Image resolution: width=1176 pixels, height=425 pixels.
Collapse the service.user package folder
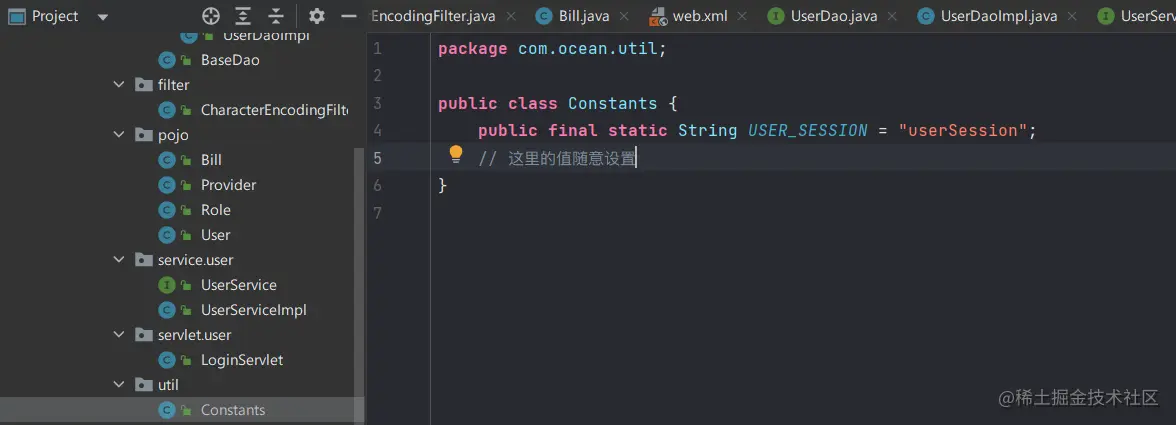point(118,260)
